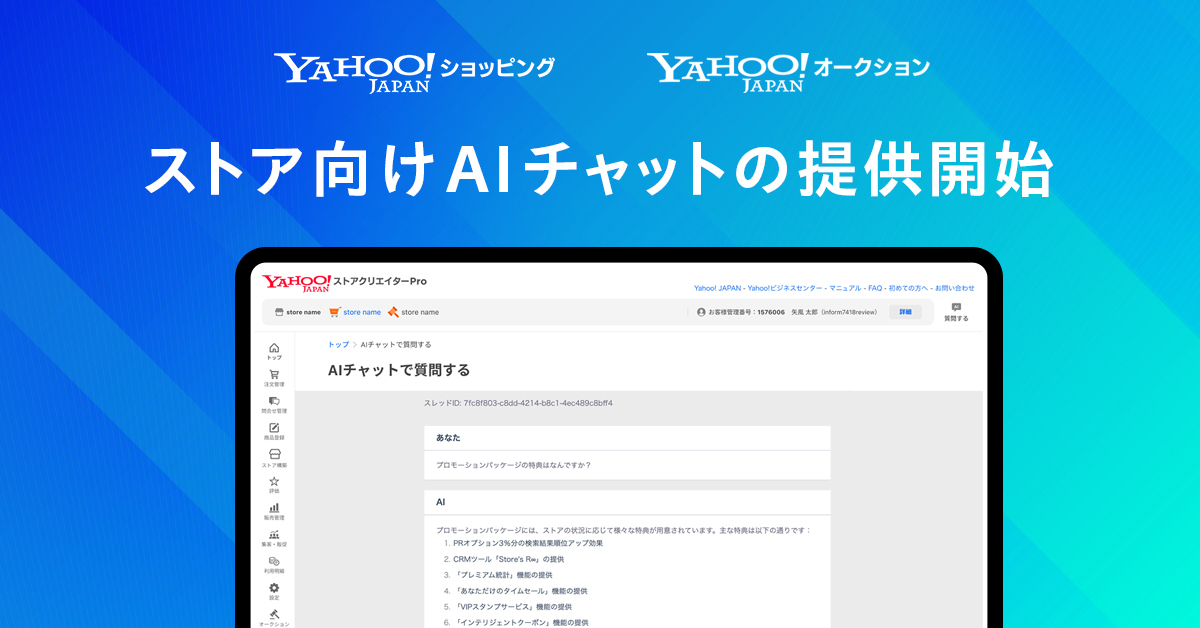
Task: Click list item 「あなただけのタイムセール」機能の提供
Action: point(520,591)
